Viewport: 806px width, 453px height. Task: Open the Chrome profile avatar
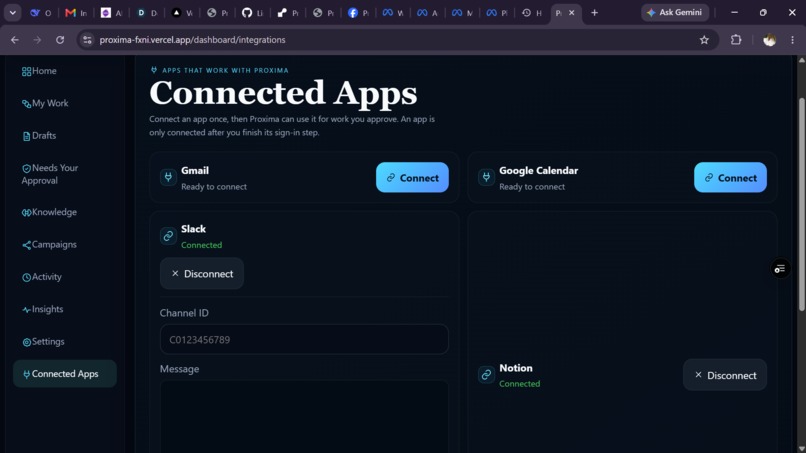click(x=769, y=40)
